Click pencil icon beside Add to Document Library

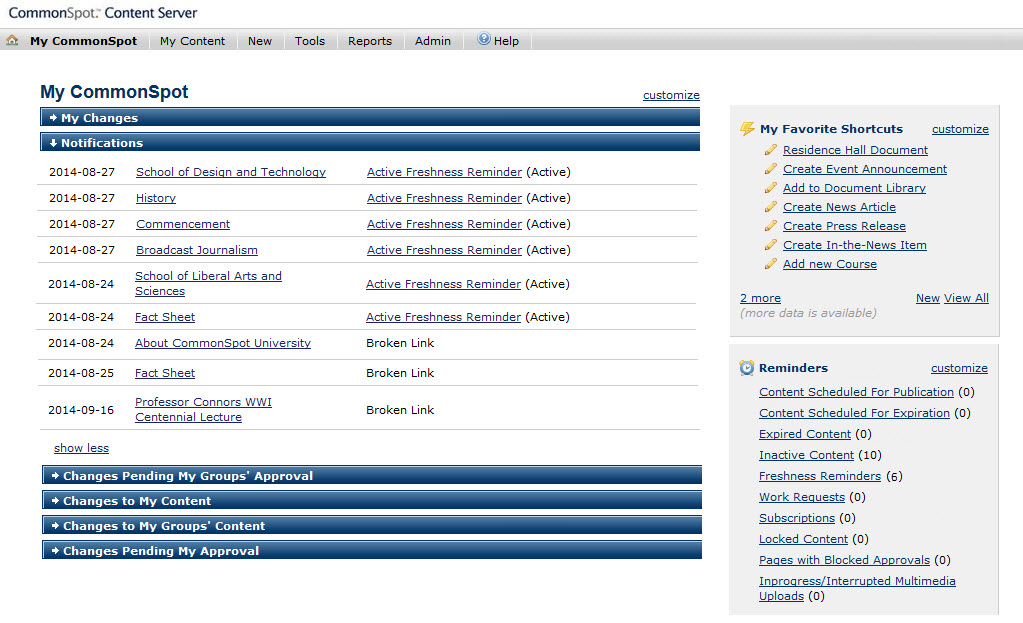[x=771, y=188]
